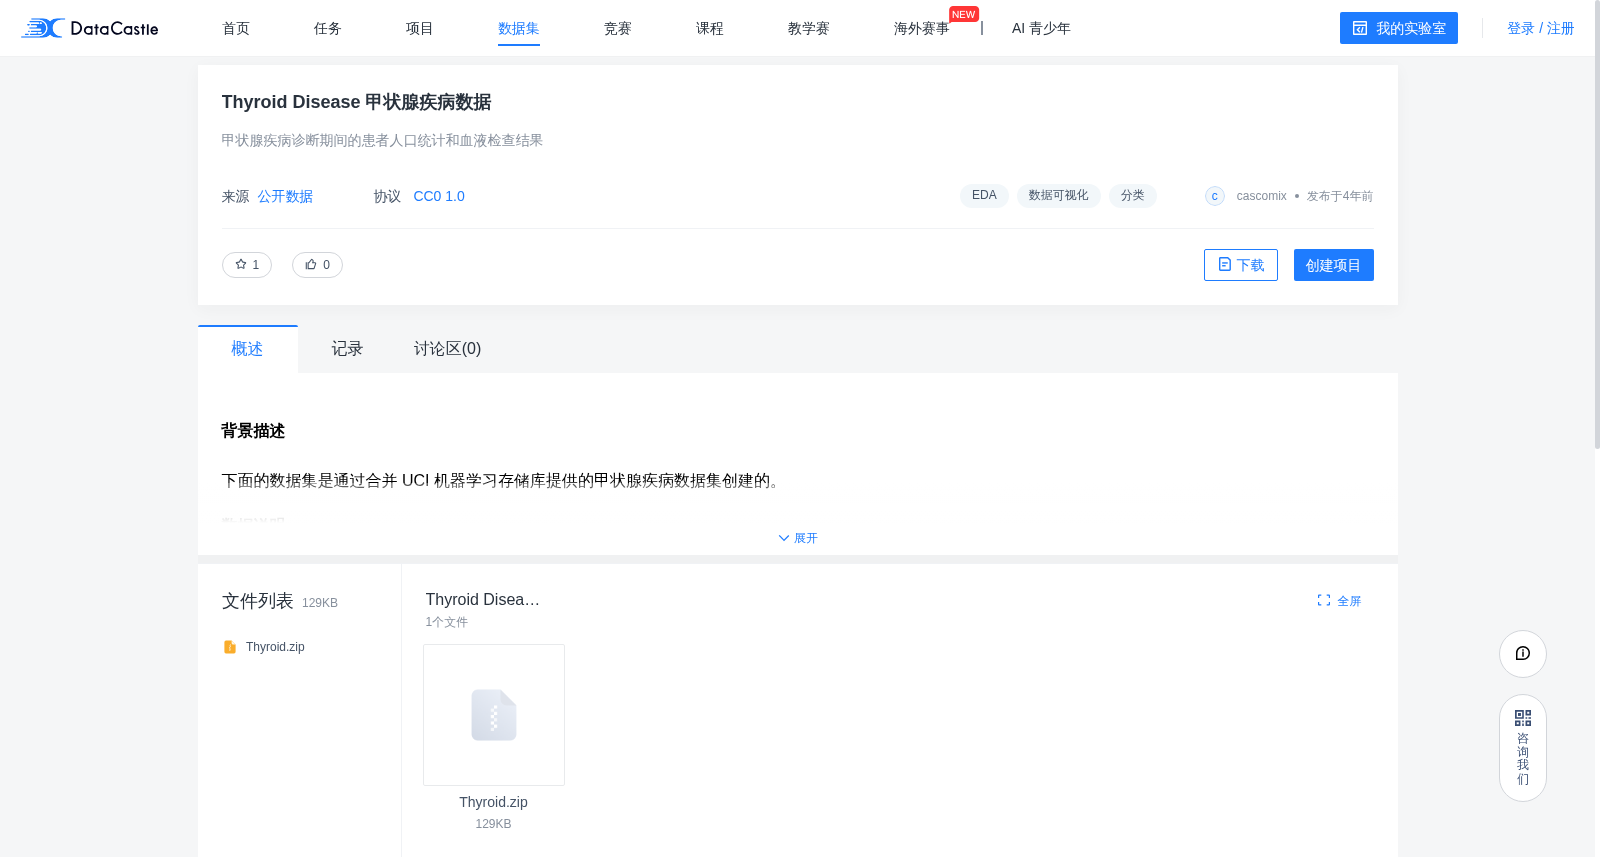Viewport: 1600px width, 857px height.
Task: Open the QR code contact us widget
Action: point(1523,748)
